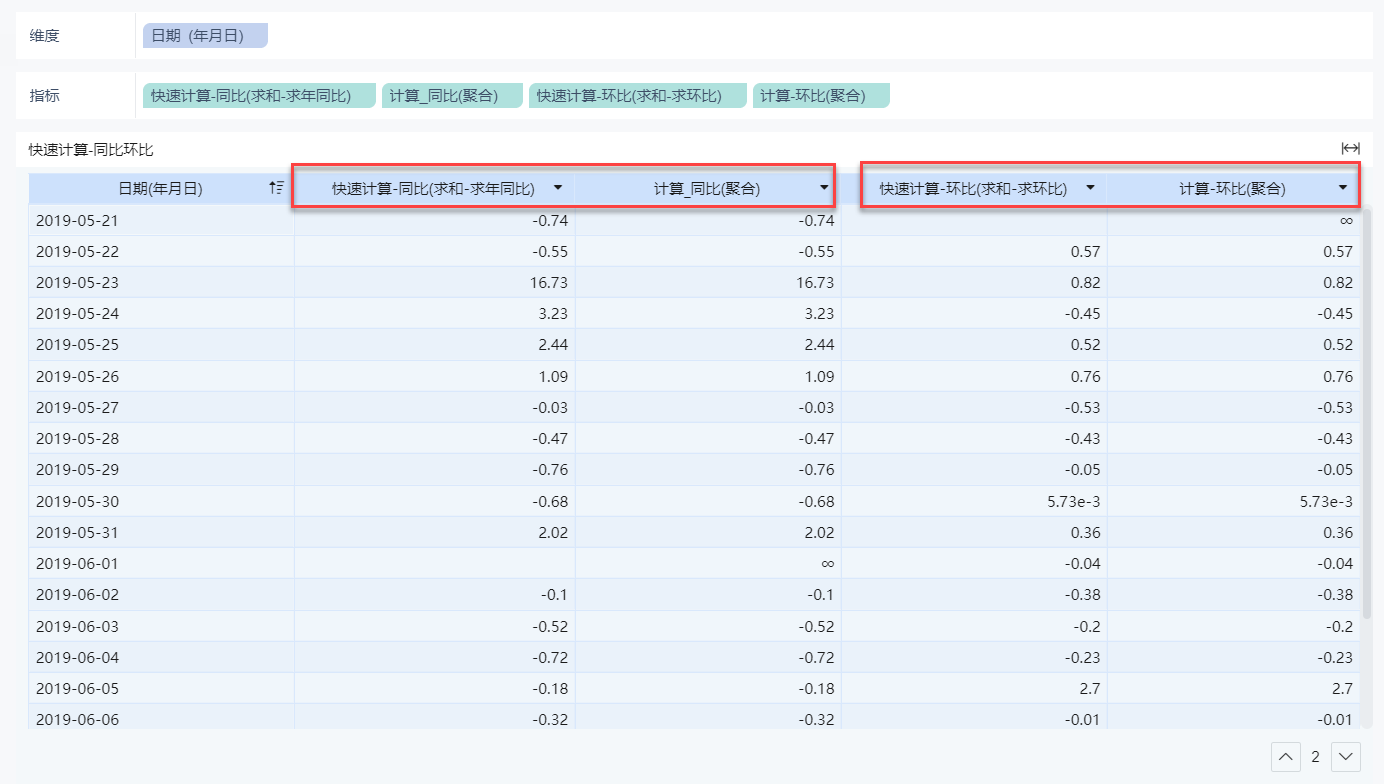
Task: Select the 2019-05-21 date cell
Action: (x=162, y=220)
